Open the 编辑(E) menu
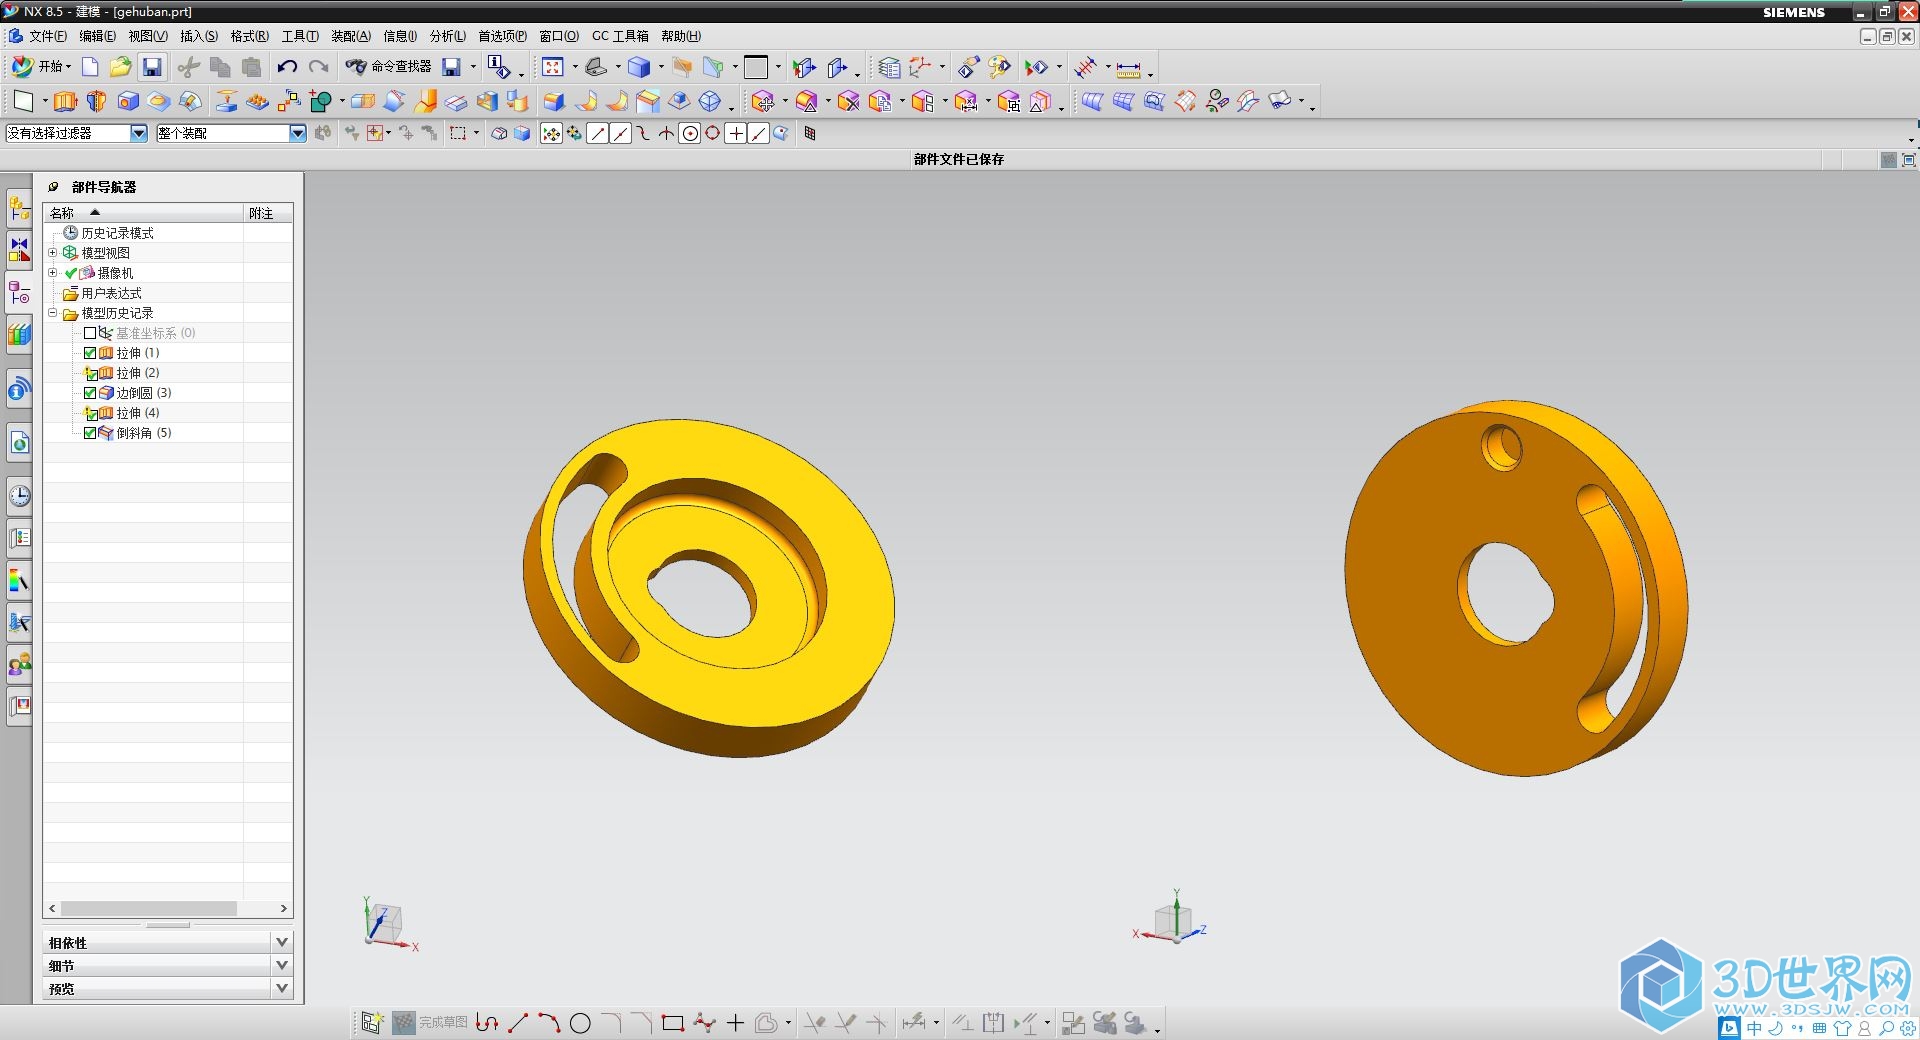 coord(97,36)
